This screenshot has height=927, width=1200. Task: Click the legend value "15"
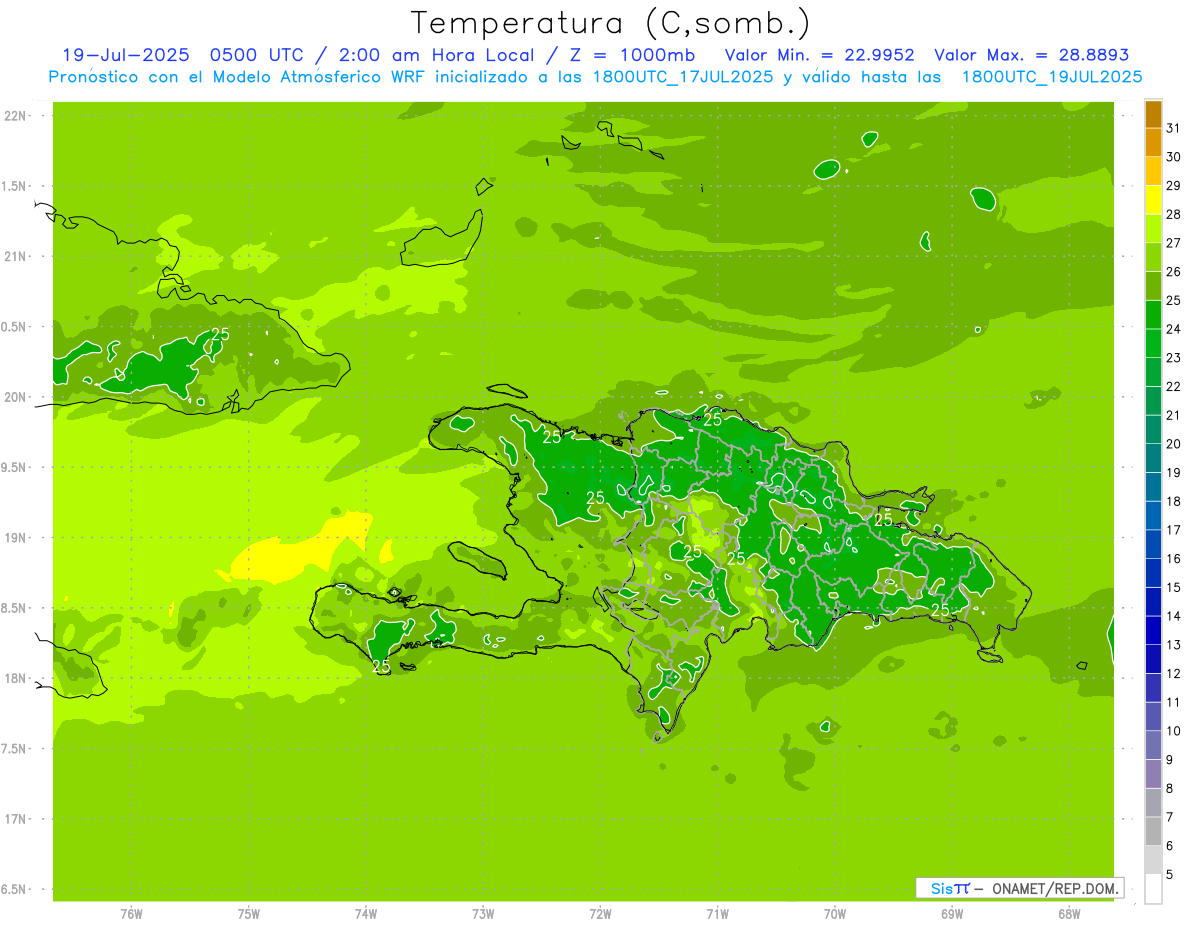(1174, 588)
